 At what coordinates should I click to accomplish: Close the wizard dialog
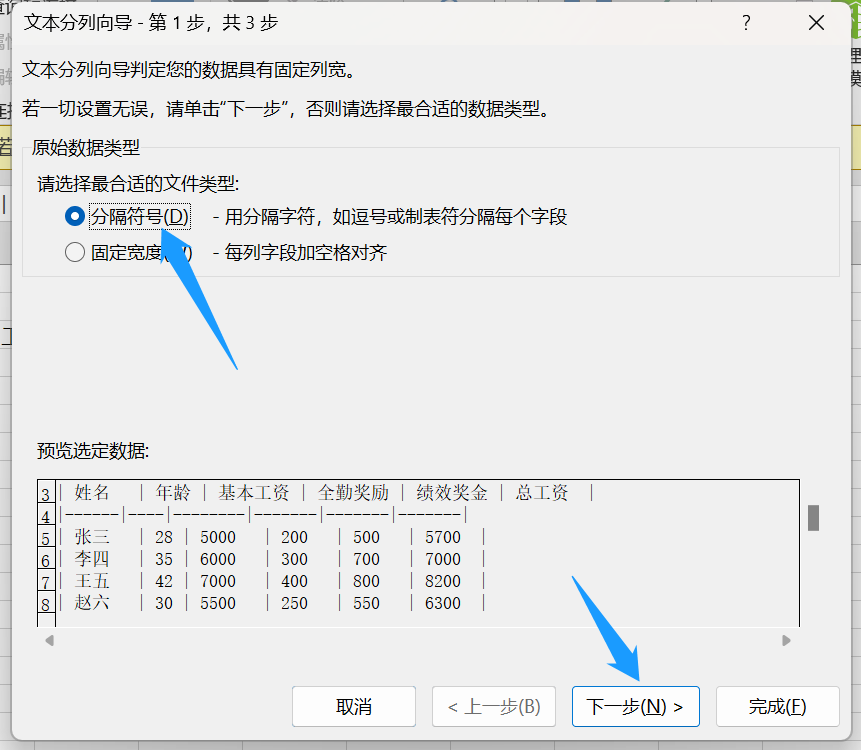coord(816,22)
